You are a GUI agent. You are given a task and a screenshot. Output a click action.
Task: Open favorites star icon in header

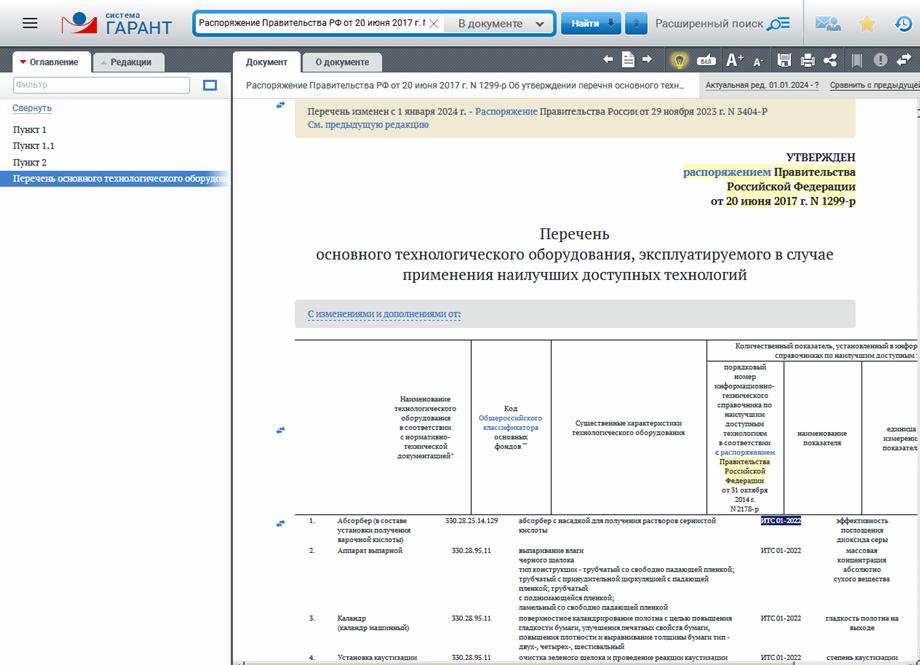(867, 23)
